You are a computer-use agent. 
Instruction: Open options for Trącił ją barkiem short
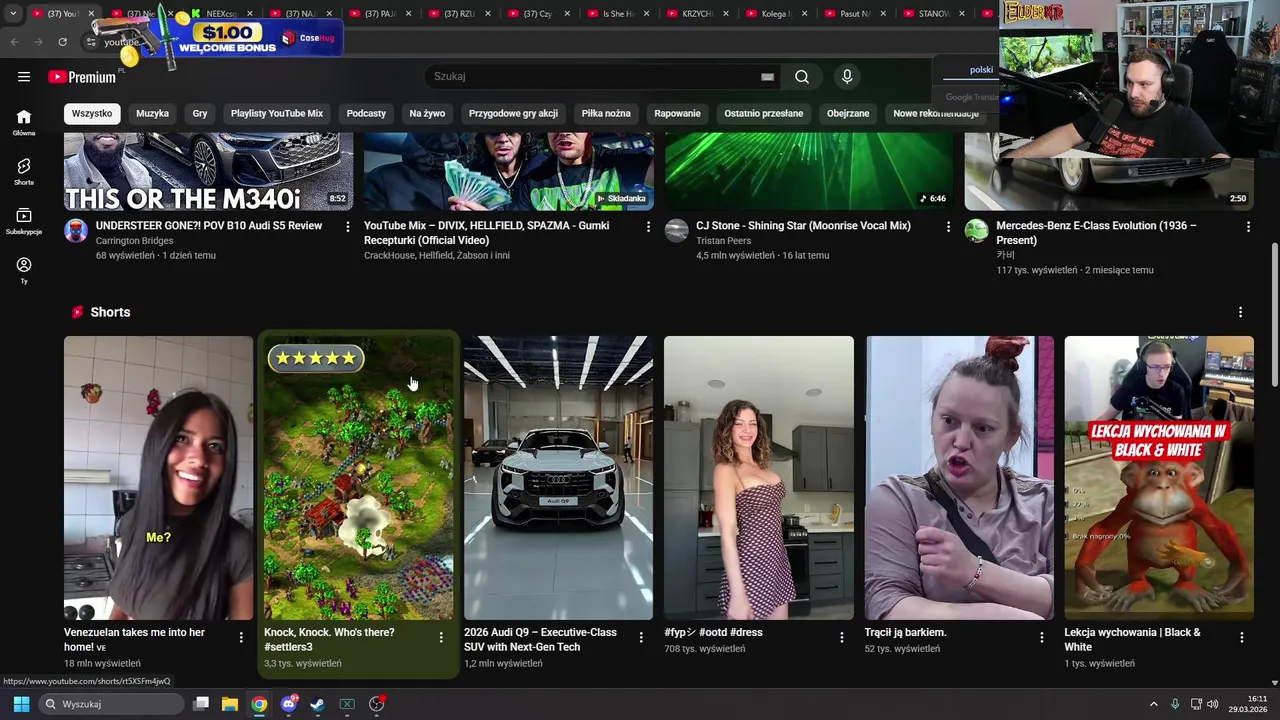pyautogui.click(x=1041, y=637)
